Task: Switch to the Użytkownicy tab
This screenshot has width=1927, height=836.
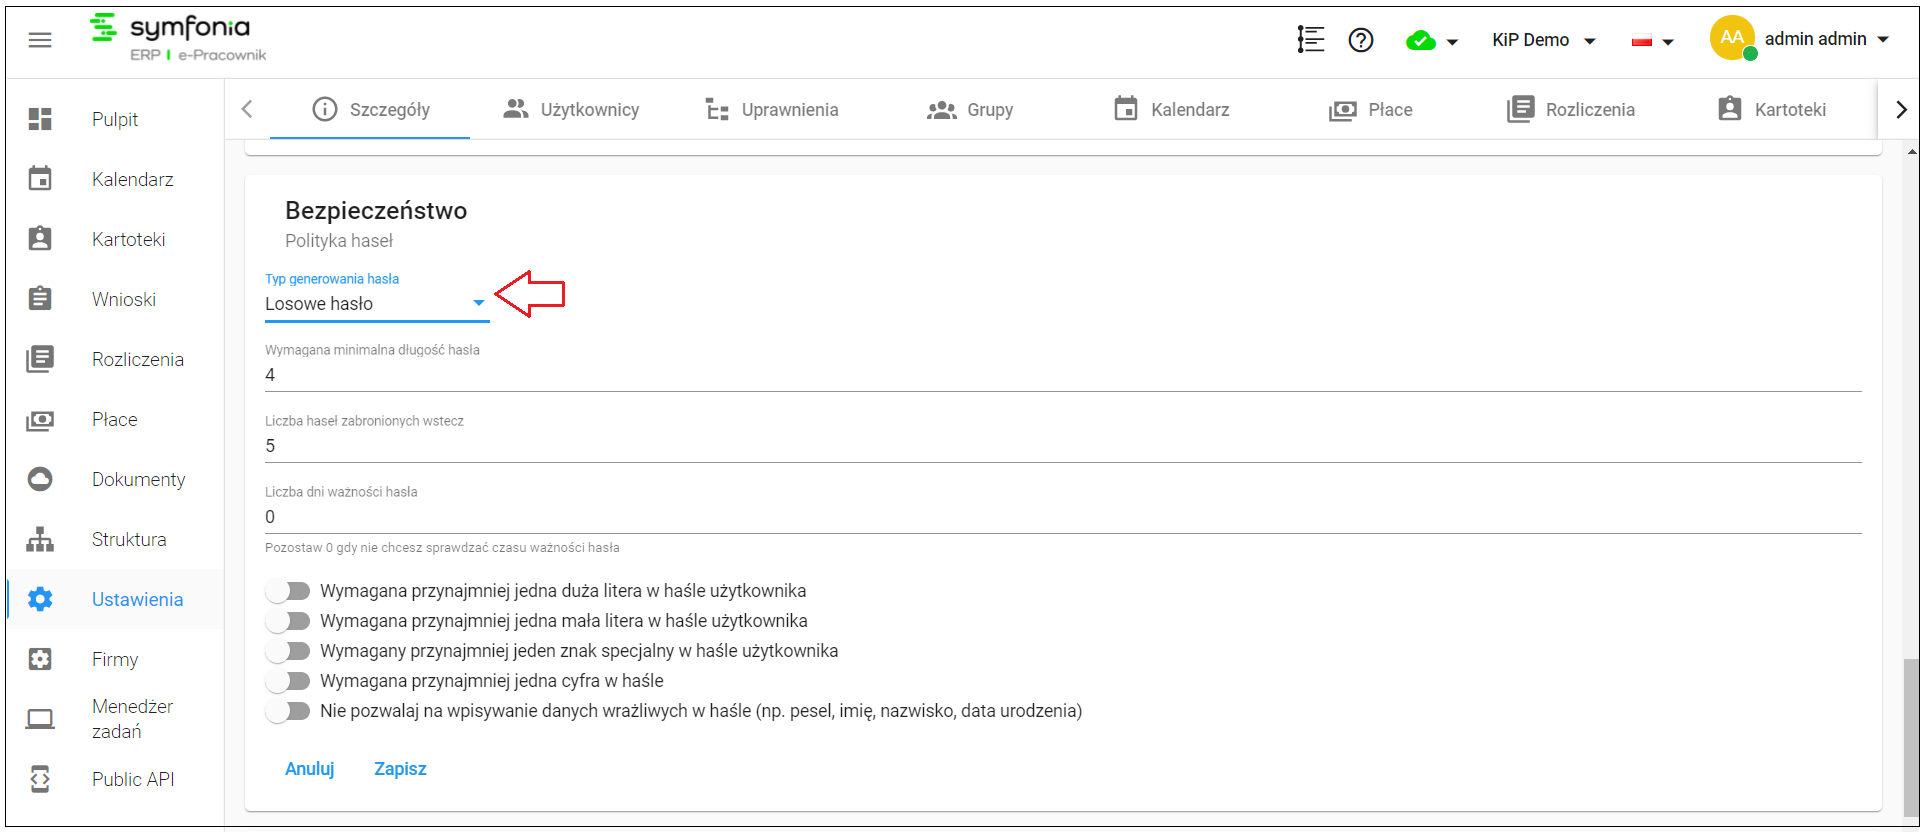Action: pyautogui.click(x=571, y=109)
